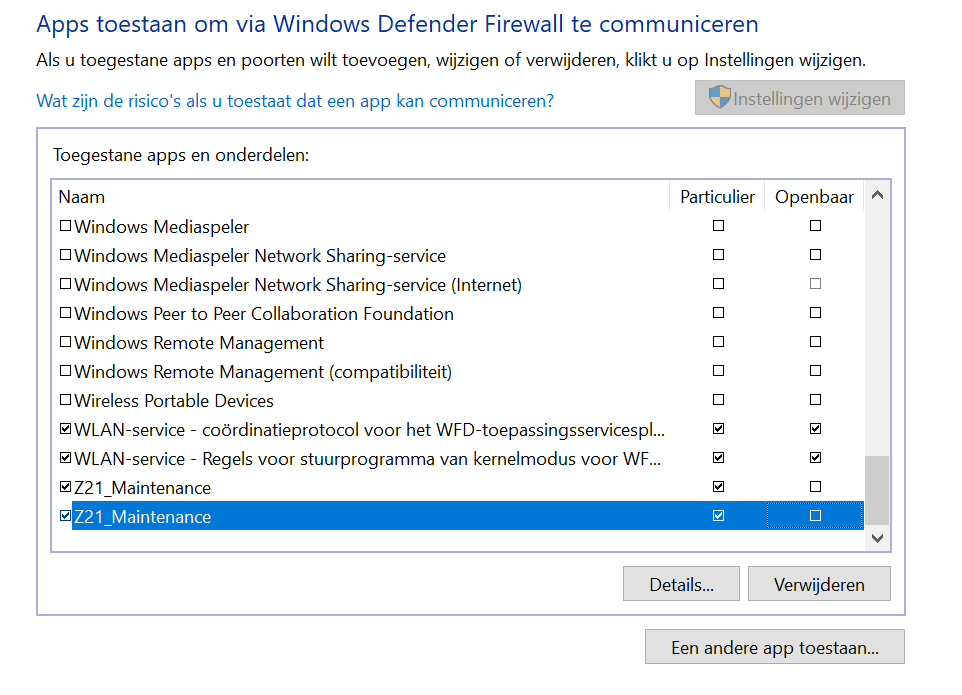Viewport: 962px width, 695px height.
Task: Uncheck Particulier for first Z21_Maintenance entry
Action: pyautogui.click(x=718, y=487)
